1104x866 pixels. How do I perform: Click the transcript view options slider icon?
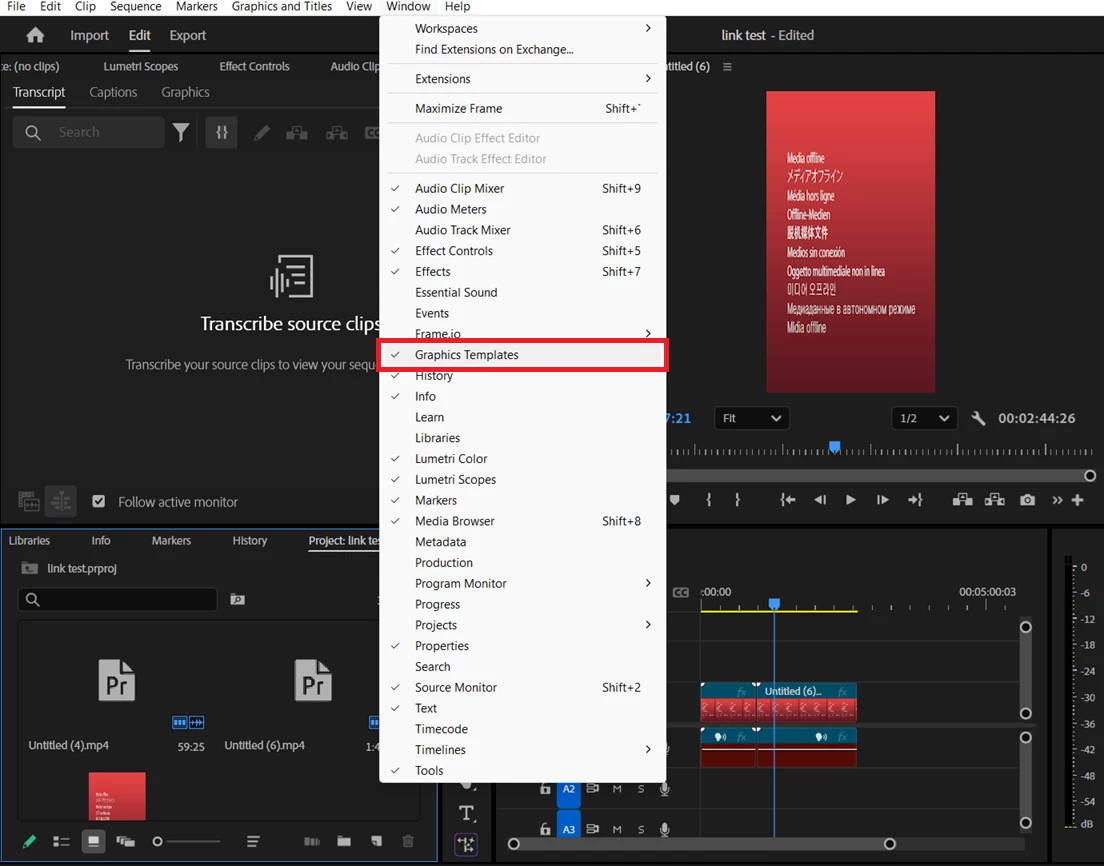coord(222,132)
